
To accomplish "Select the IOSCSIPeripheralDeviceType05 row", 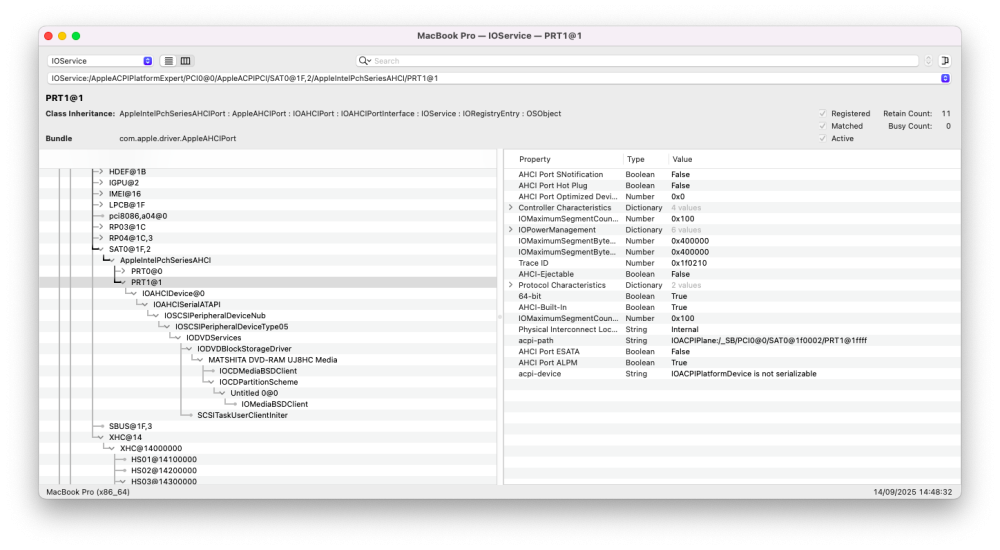I will pos(268,327).
